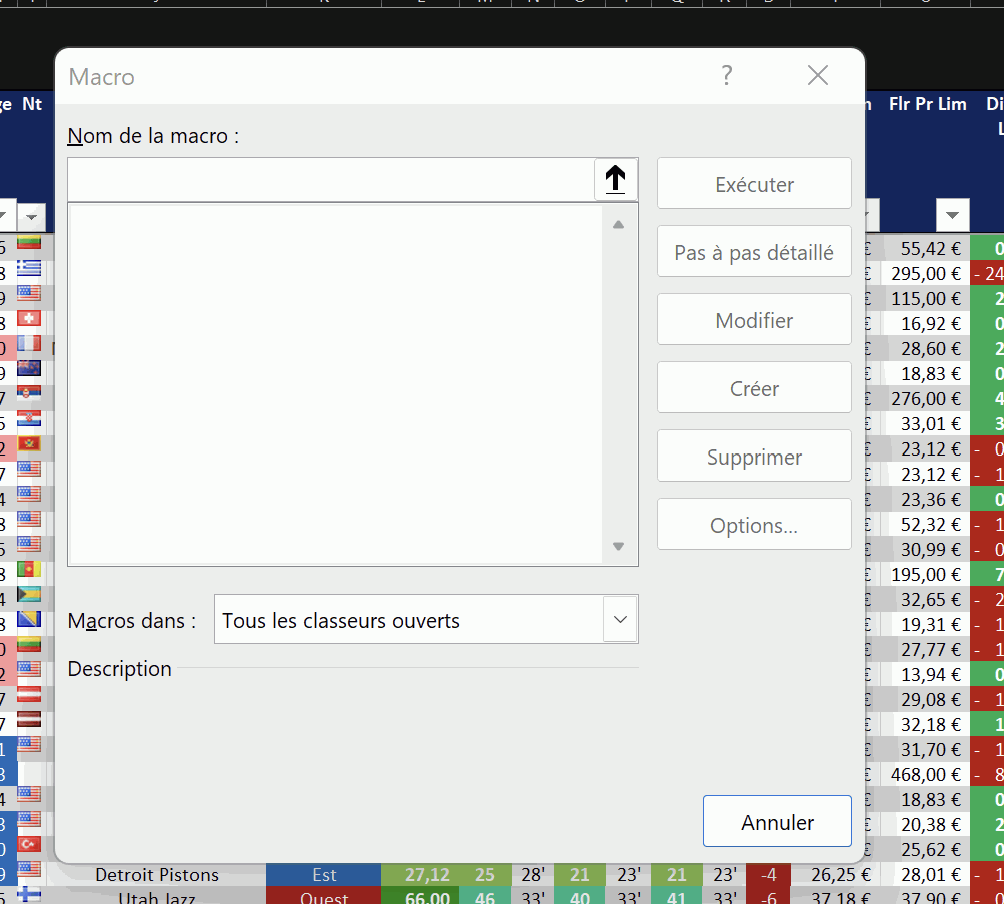Open the macro Options... button
The image size is (1004, 904).
754,524
